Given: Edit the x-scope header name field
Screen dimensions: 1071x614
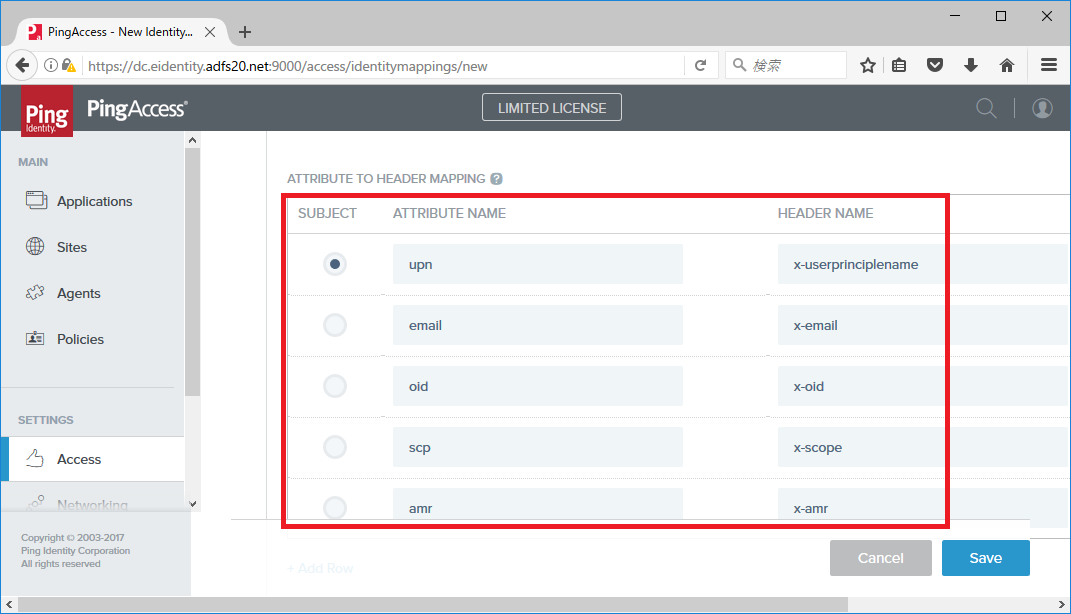Looking at the screenshot, I should (860, 447).
